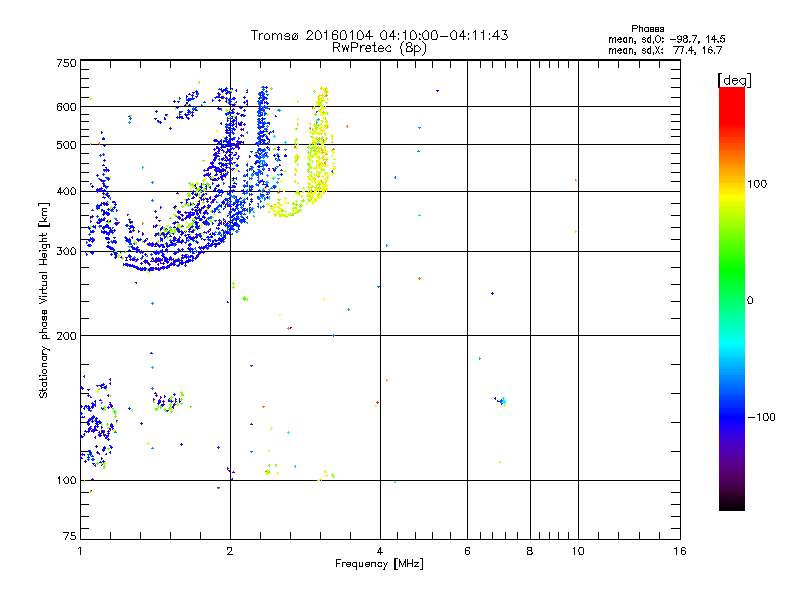Image resolution: width=800 pixels, height=600 pixels.
Task: Click the blue E-layer cluster near 1 MHz
Action: click(x=98, y=423)
